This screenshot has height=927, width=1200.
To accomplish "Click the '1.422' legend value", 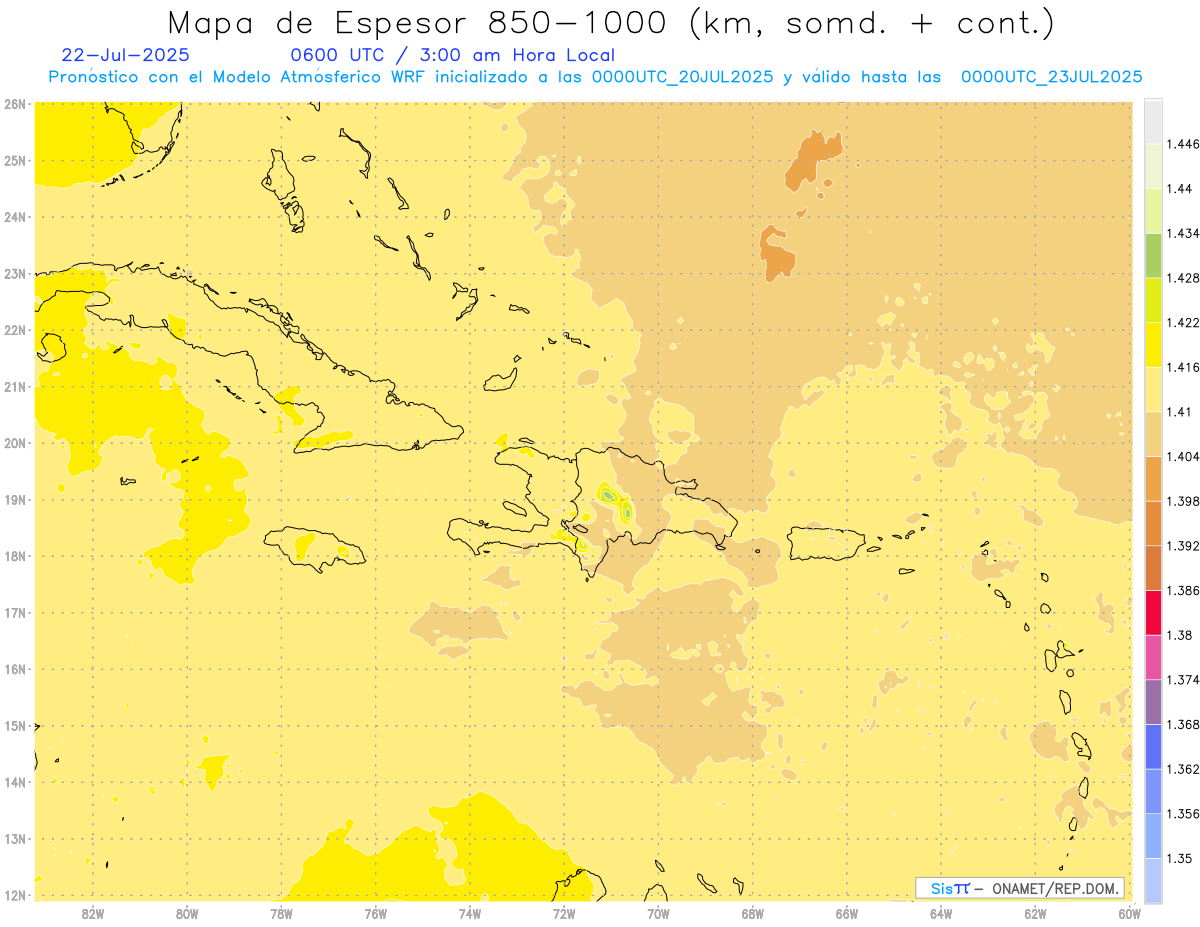I will [x=1184, y=322].
